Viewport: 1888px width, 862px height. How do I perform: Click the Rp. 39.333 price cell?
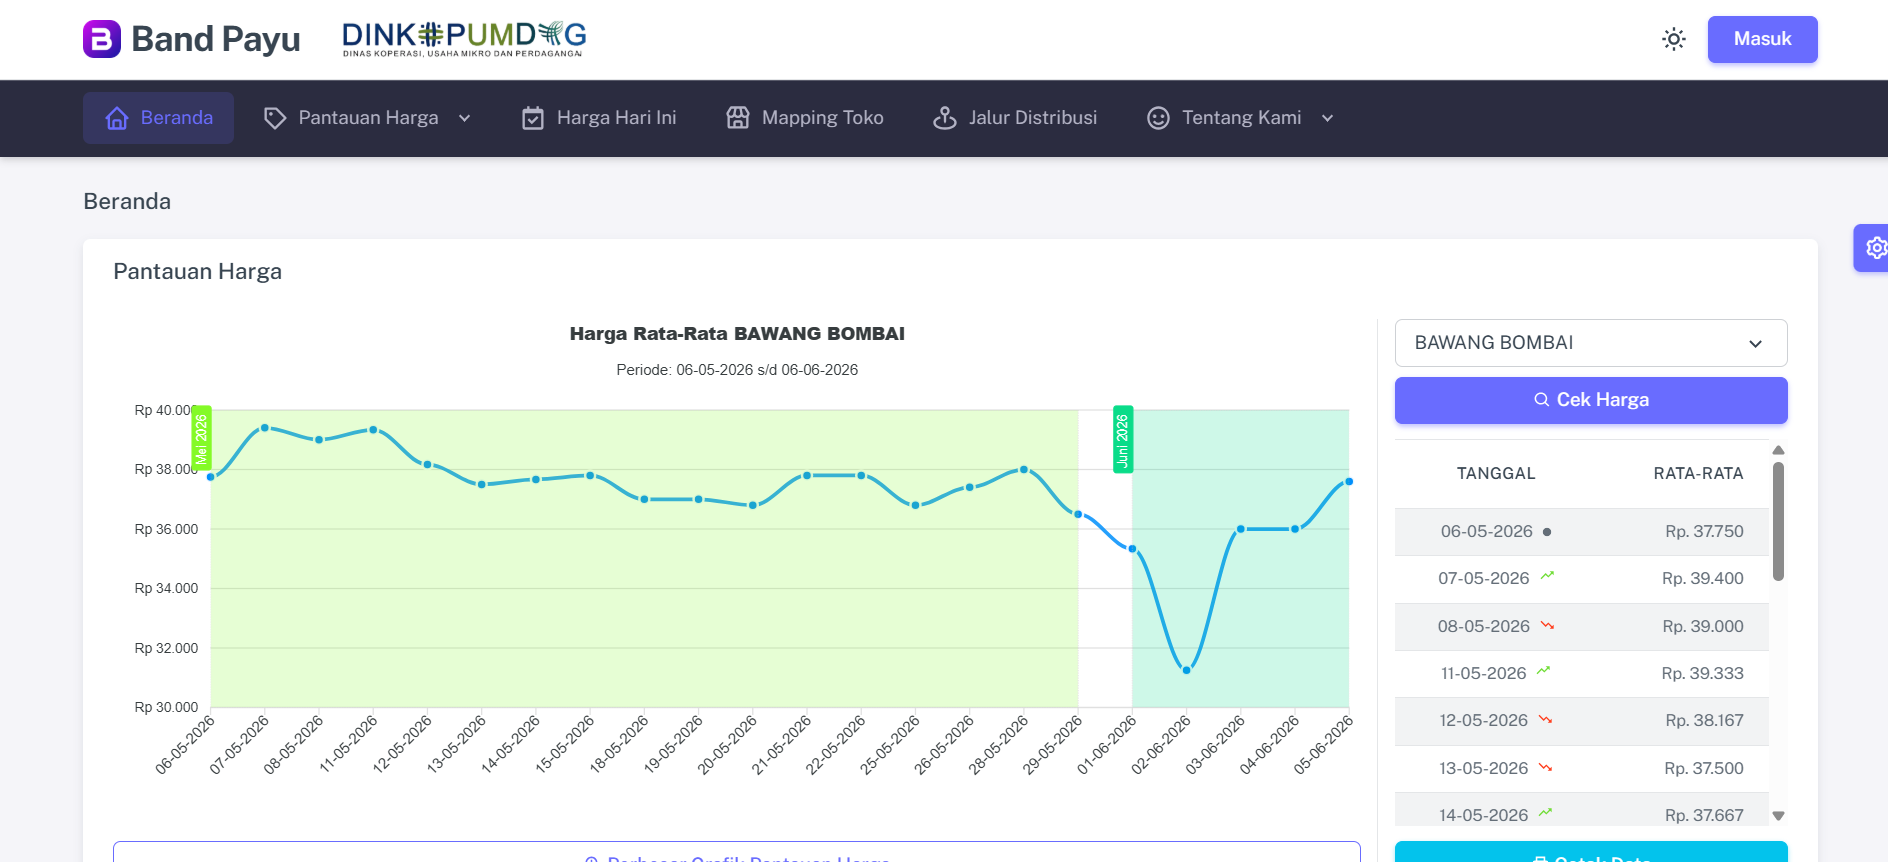[1703, 674]
